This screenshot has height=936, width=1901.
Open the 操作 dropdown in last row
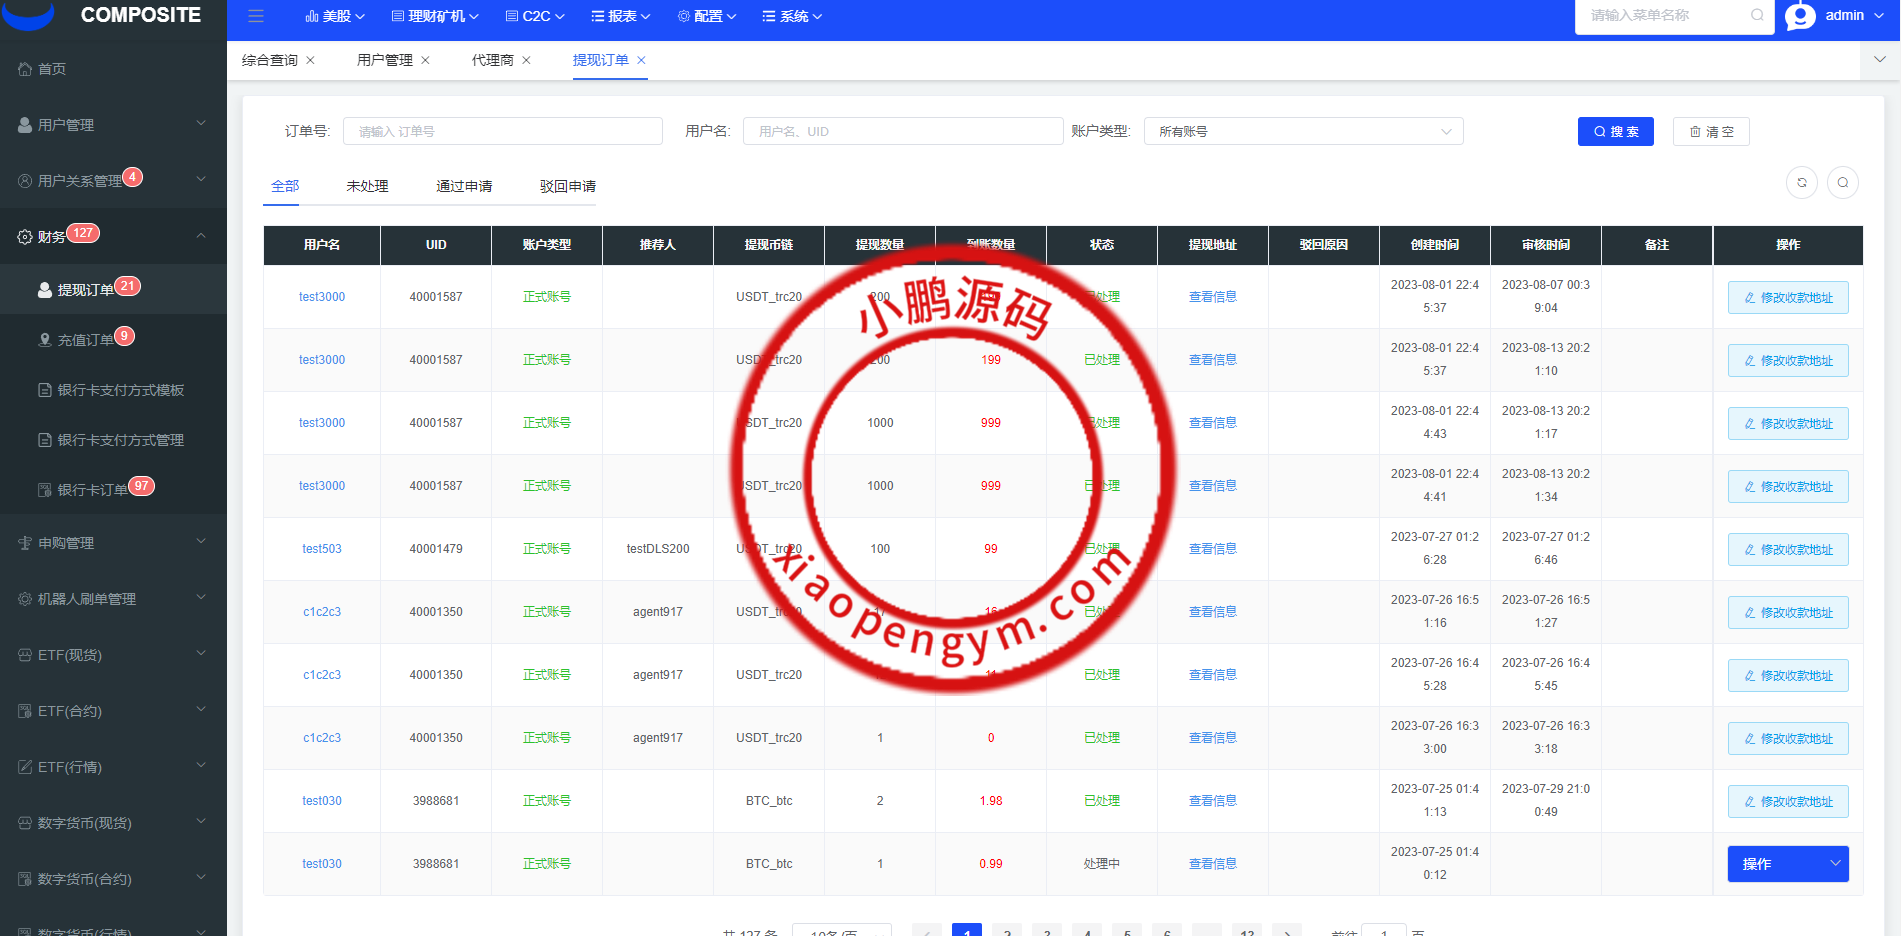pos(1787,864)
